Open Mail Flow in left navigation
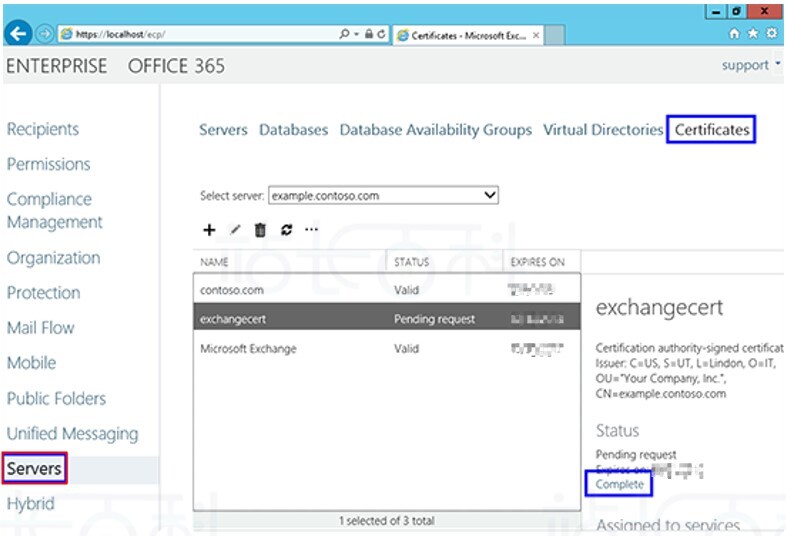Viewport: 786px width, 536px height. 41,328
